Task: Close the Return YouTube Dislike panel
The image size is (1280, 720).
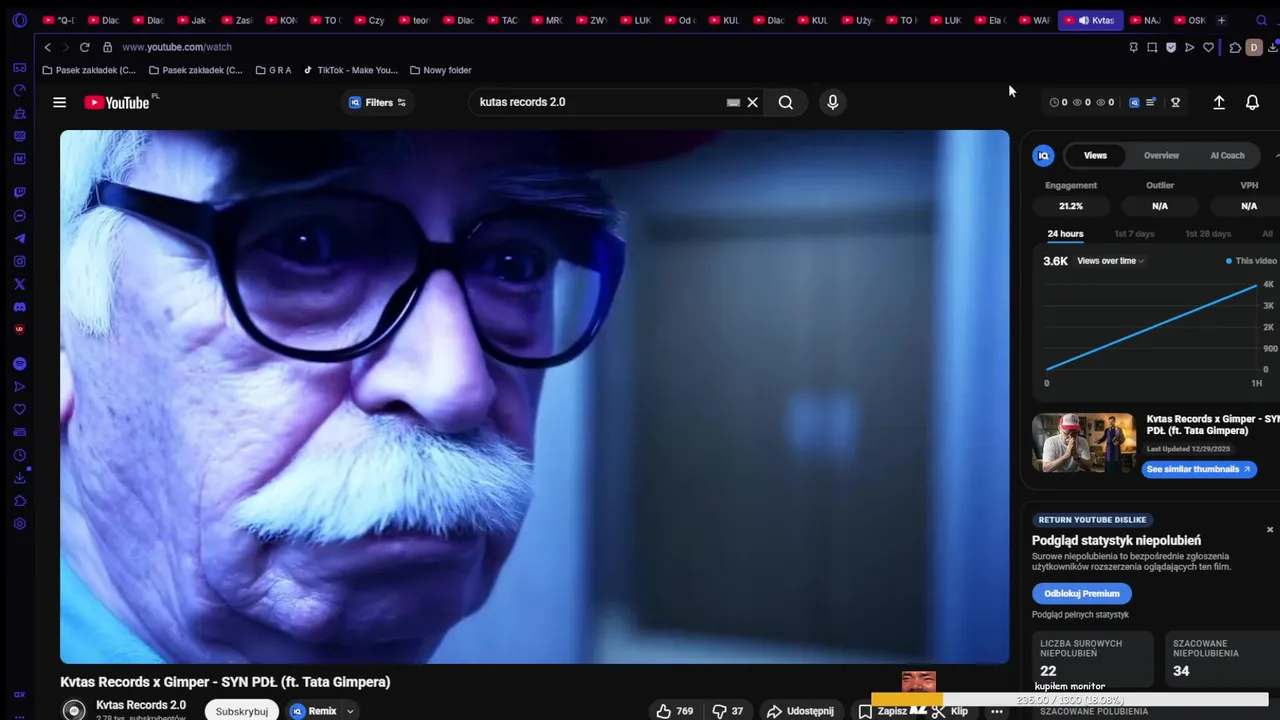Action: point(1270,529)
